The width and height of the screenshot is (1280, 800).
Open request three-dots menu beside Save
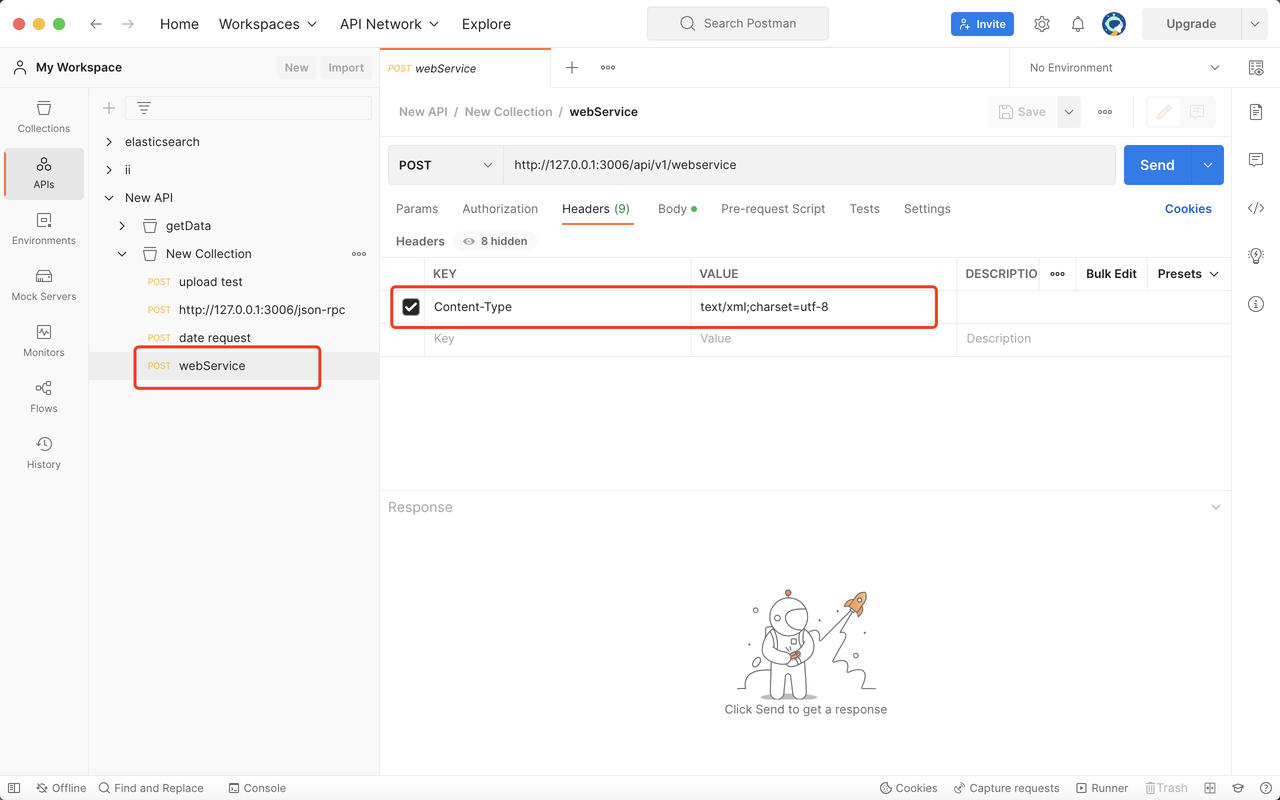click(x=1105, y=112)
